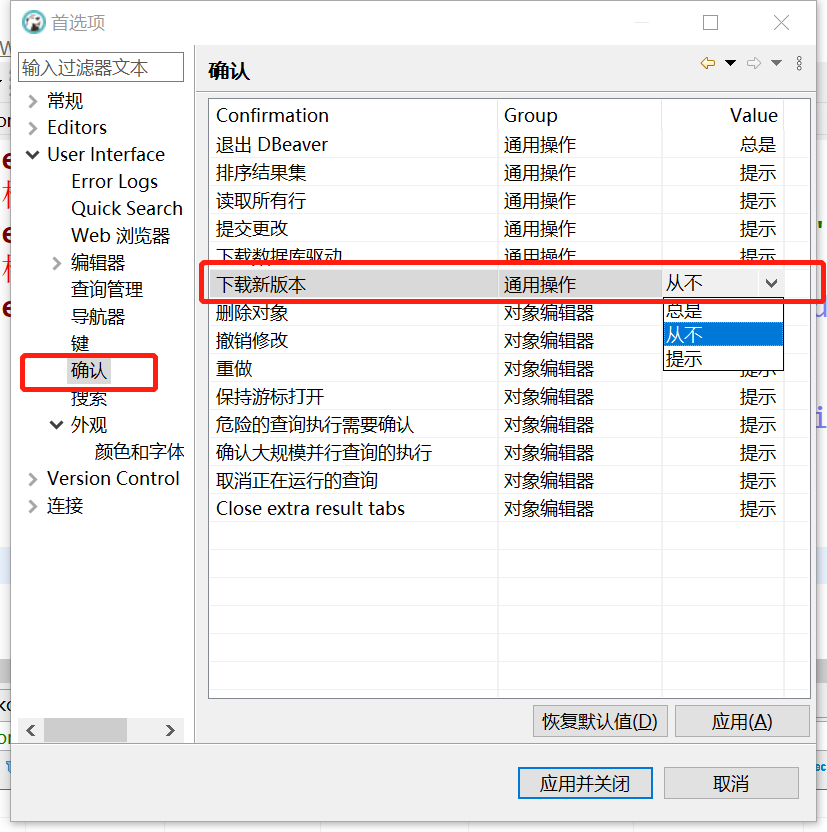Image resolution: width=827 pixels, height=832 pixels.
Task: Click tree scrollbar left arrow
Action: pyautogui.click(x=31, y=730)
